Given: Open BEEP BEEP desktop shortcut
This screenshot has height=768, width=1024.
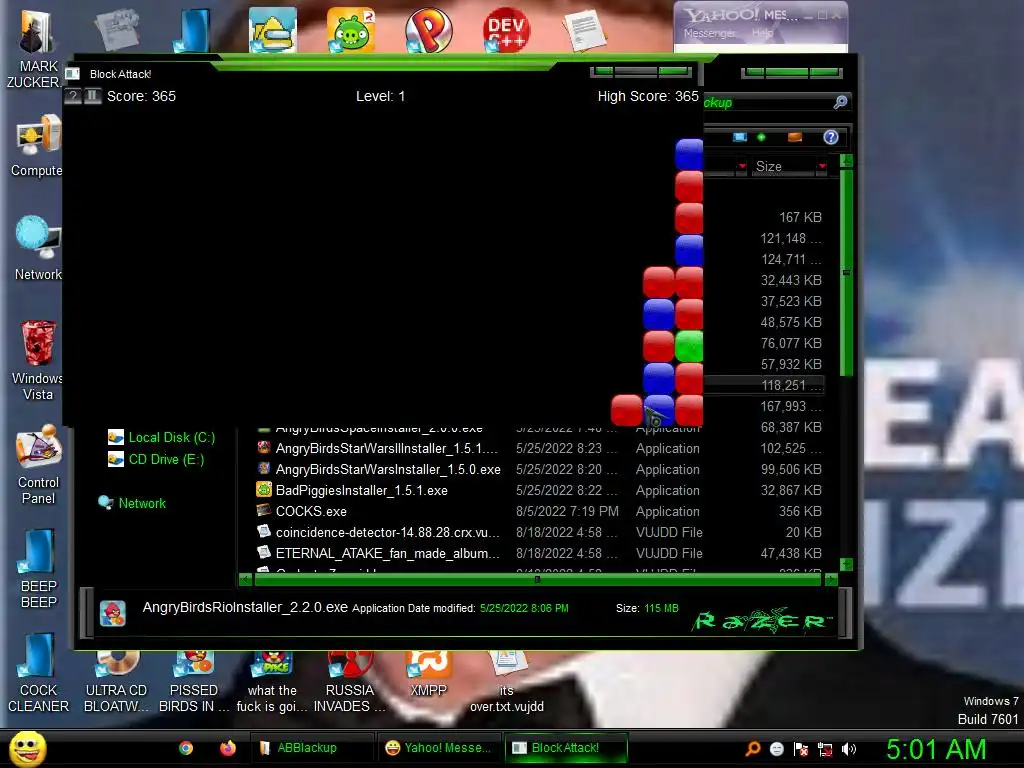Looking at the screenshot, I should click(39, 569).
